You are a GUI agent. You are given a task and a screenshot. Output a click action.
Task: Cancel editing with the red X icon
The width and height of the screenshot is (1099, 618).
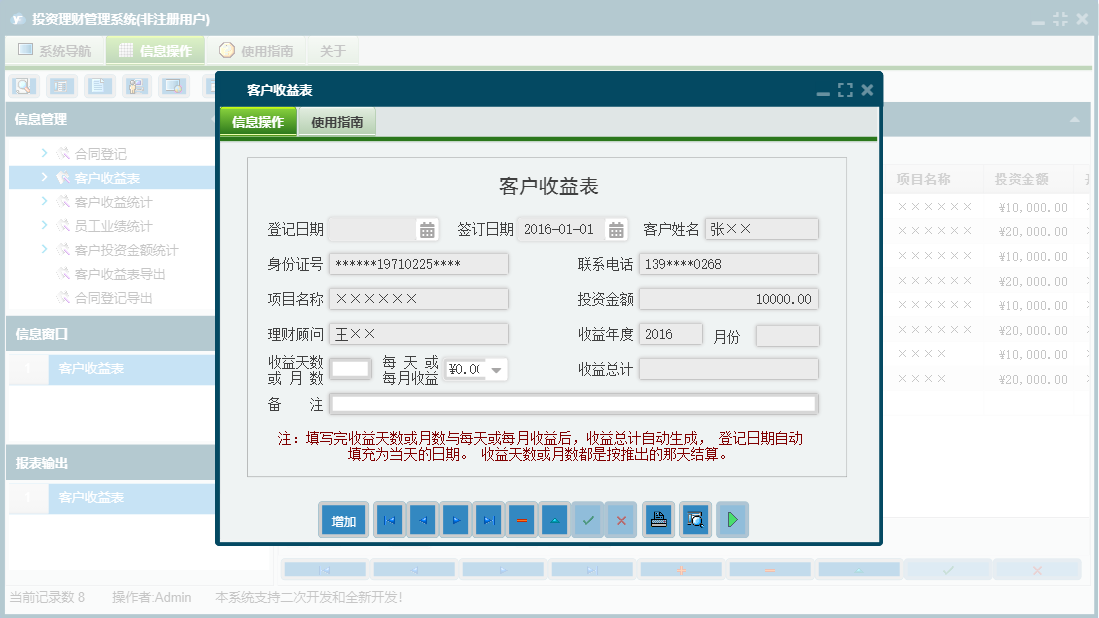621,519
